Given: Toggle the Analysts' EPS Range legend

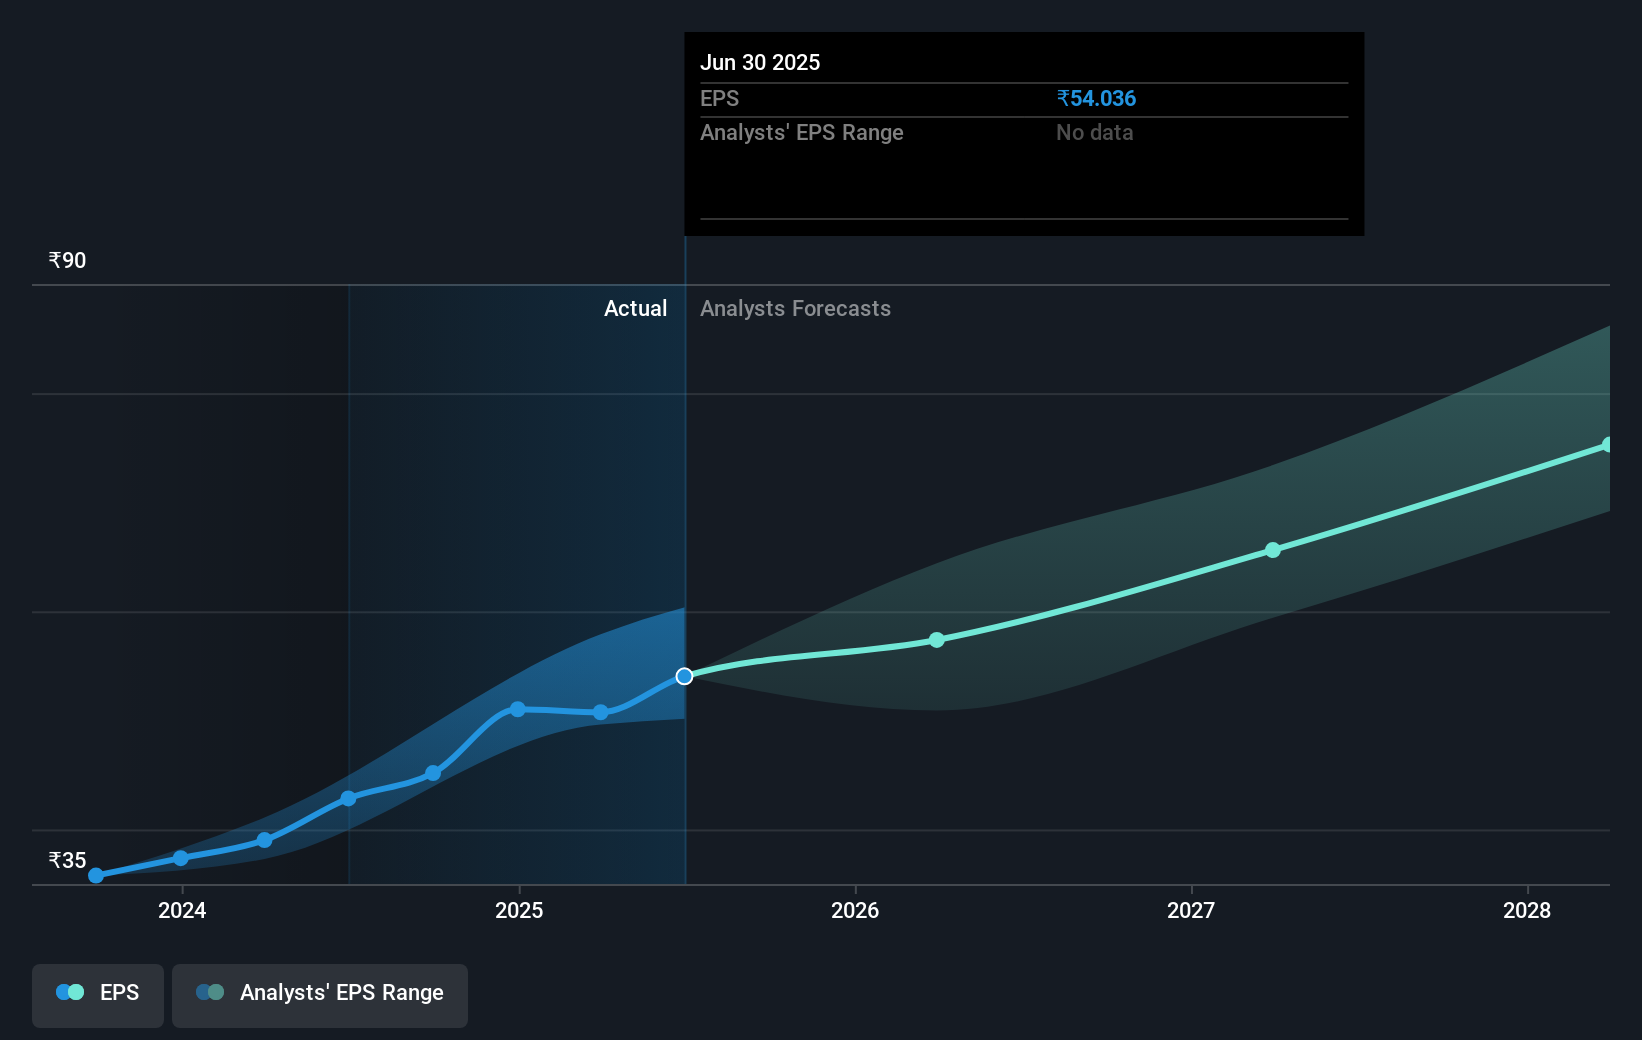Looking at the screenshot, I should point(320,995).
